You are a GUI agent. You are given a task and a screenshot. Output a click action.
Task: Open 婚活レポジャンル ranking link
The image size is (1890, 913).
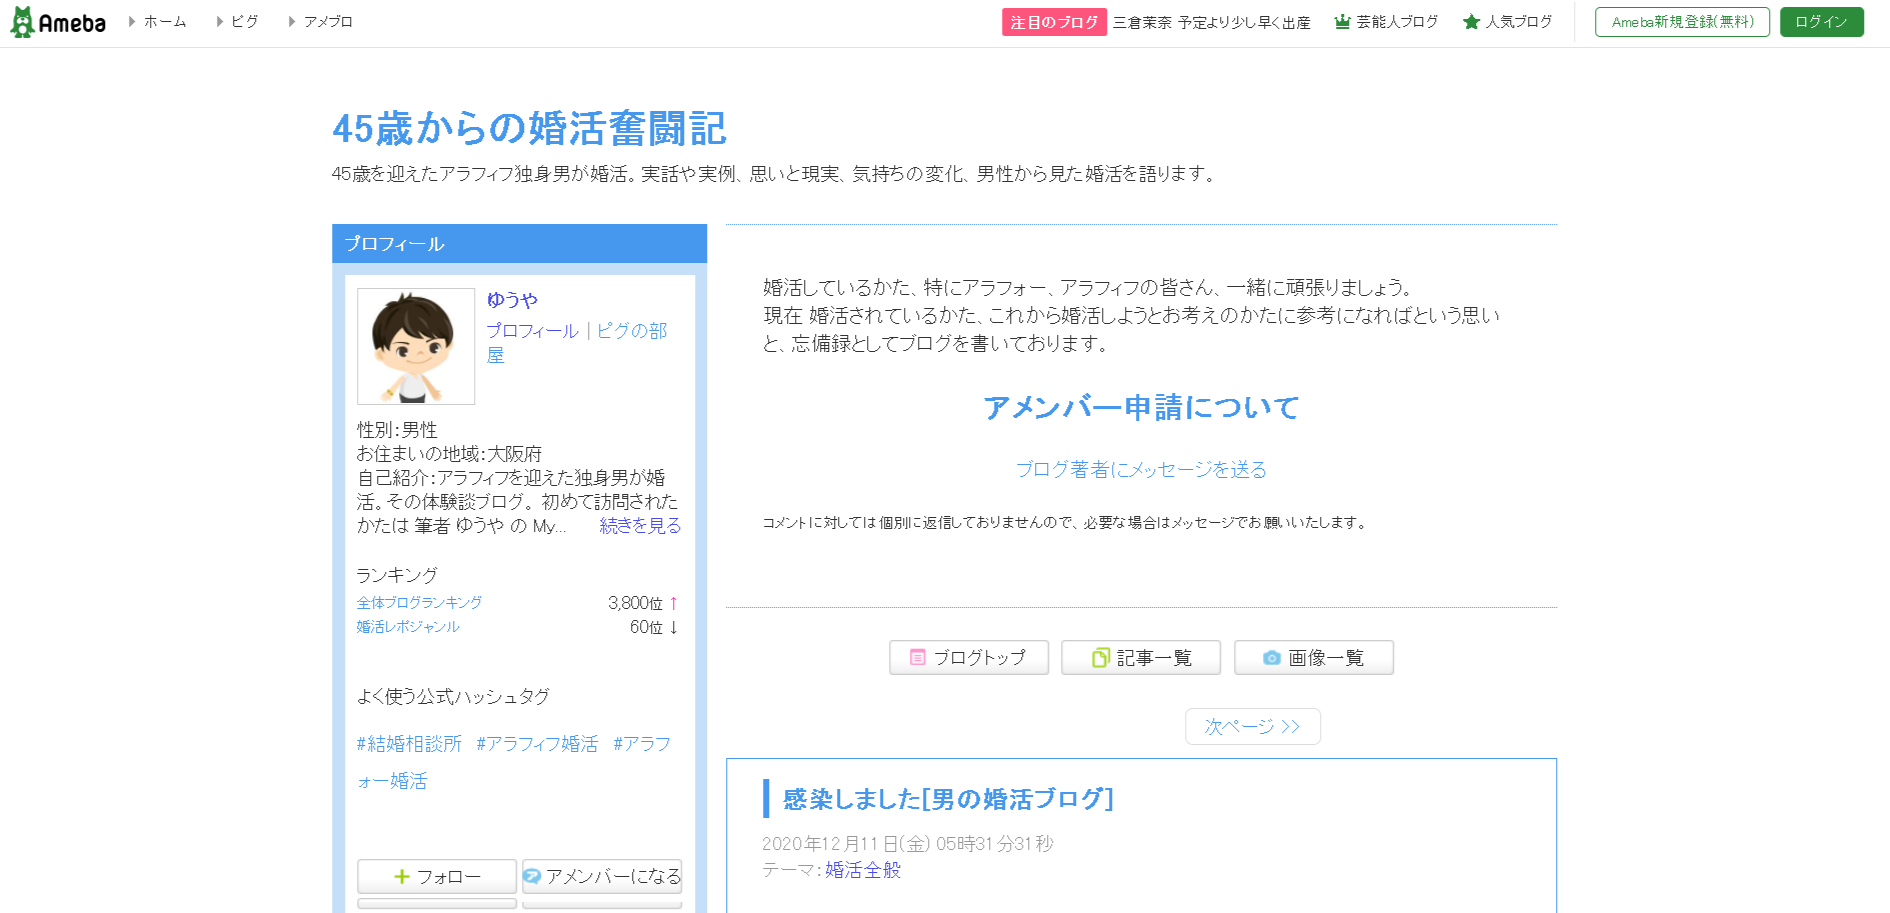[408, 627]
